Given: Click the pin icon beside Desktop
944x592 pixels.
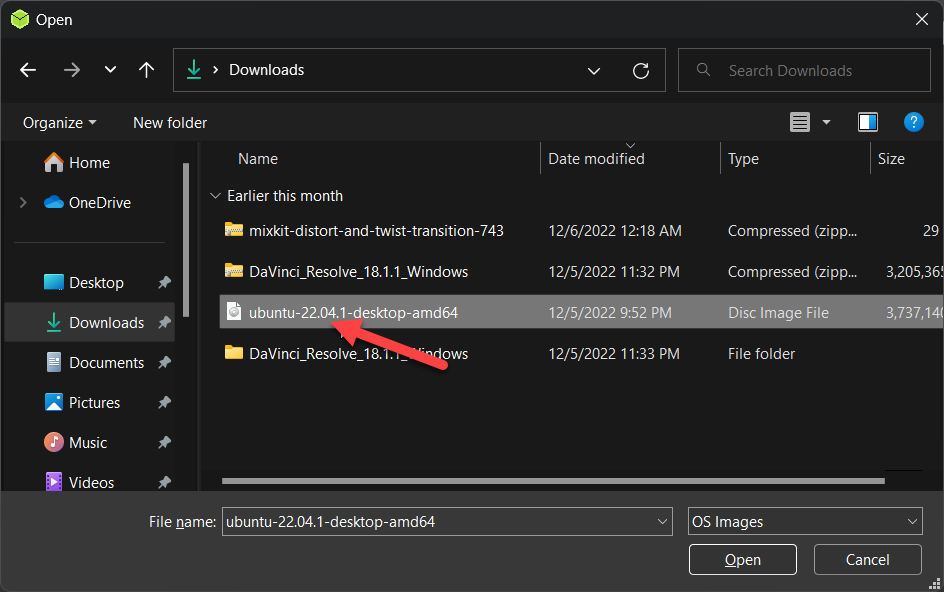Looking at the screenshot, I should click(x=164, y=282).
